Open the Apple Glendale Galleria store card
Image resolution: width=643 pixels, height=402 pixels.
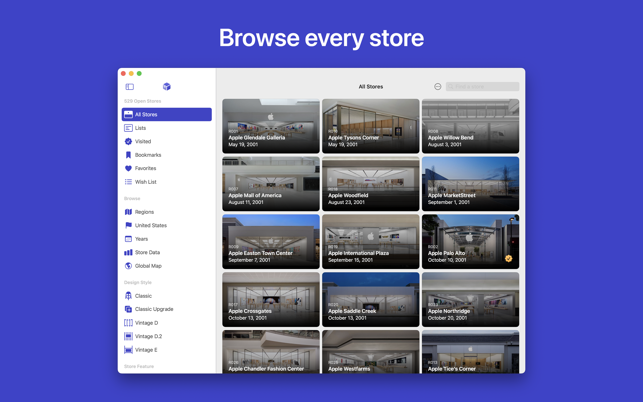pos(271,126)
